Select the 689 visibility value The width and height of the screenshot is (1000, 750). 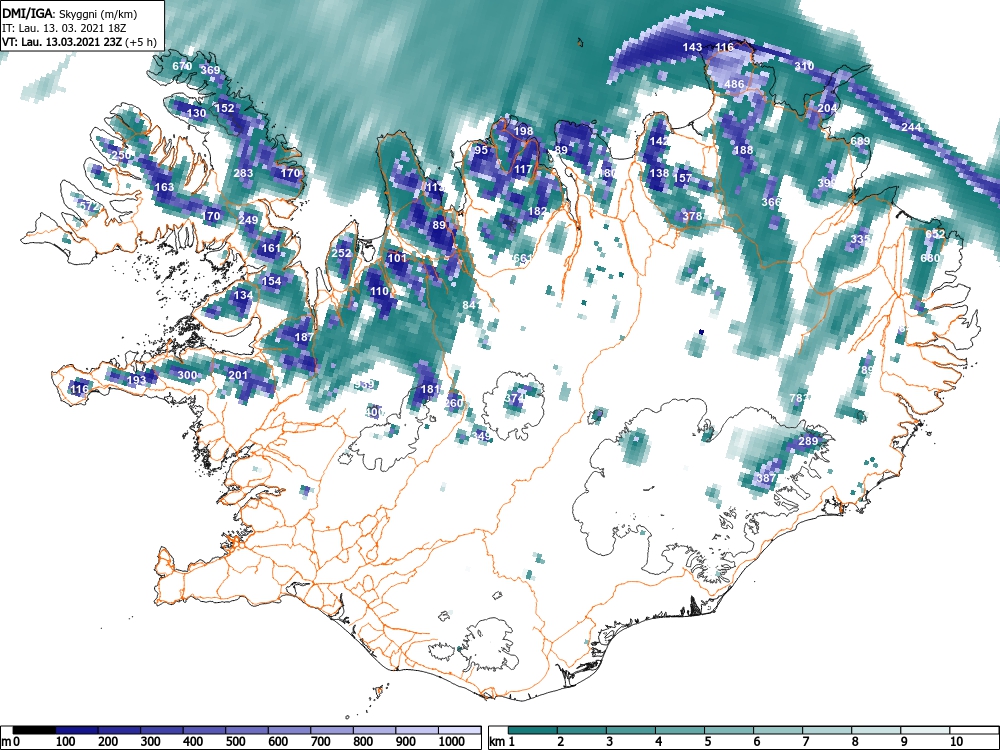coord(860,141)
